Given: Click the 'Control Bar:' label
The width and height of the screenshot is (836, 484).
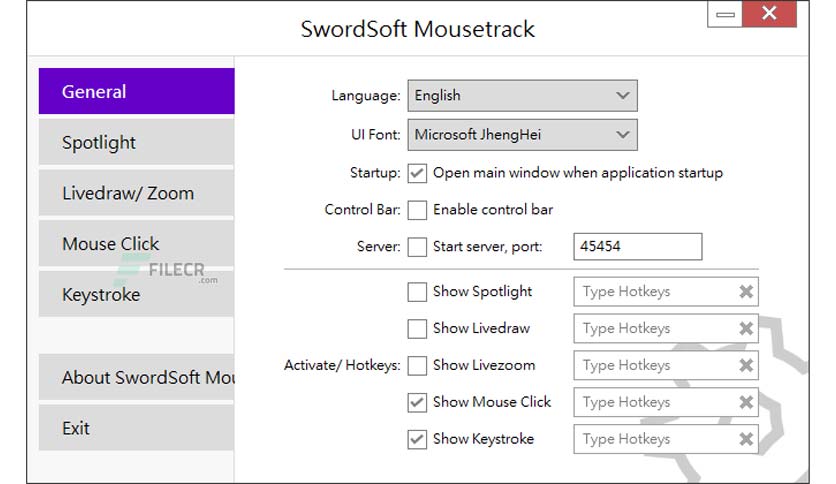Looking at the screenshot, I should pos(363,209).
